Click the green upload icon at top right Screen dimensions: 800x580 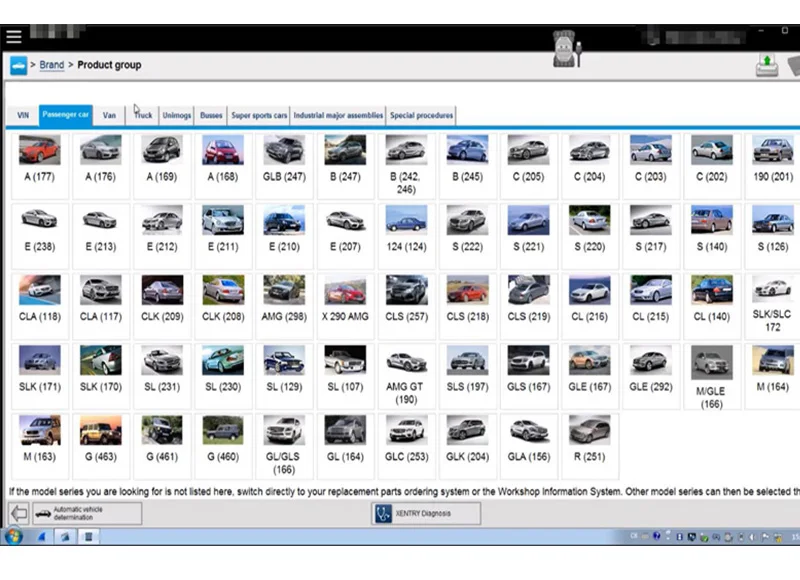[767, 66]
